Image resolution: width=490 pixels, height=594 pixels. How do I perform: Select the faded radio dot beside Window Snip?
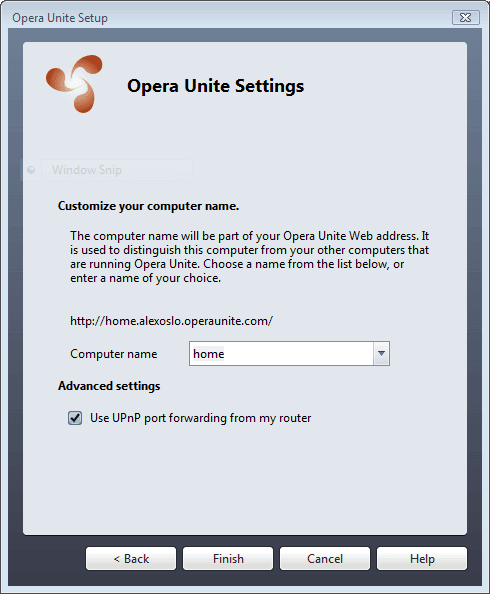(31, 170)
